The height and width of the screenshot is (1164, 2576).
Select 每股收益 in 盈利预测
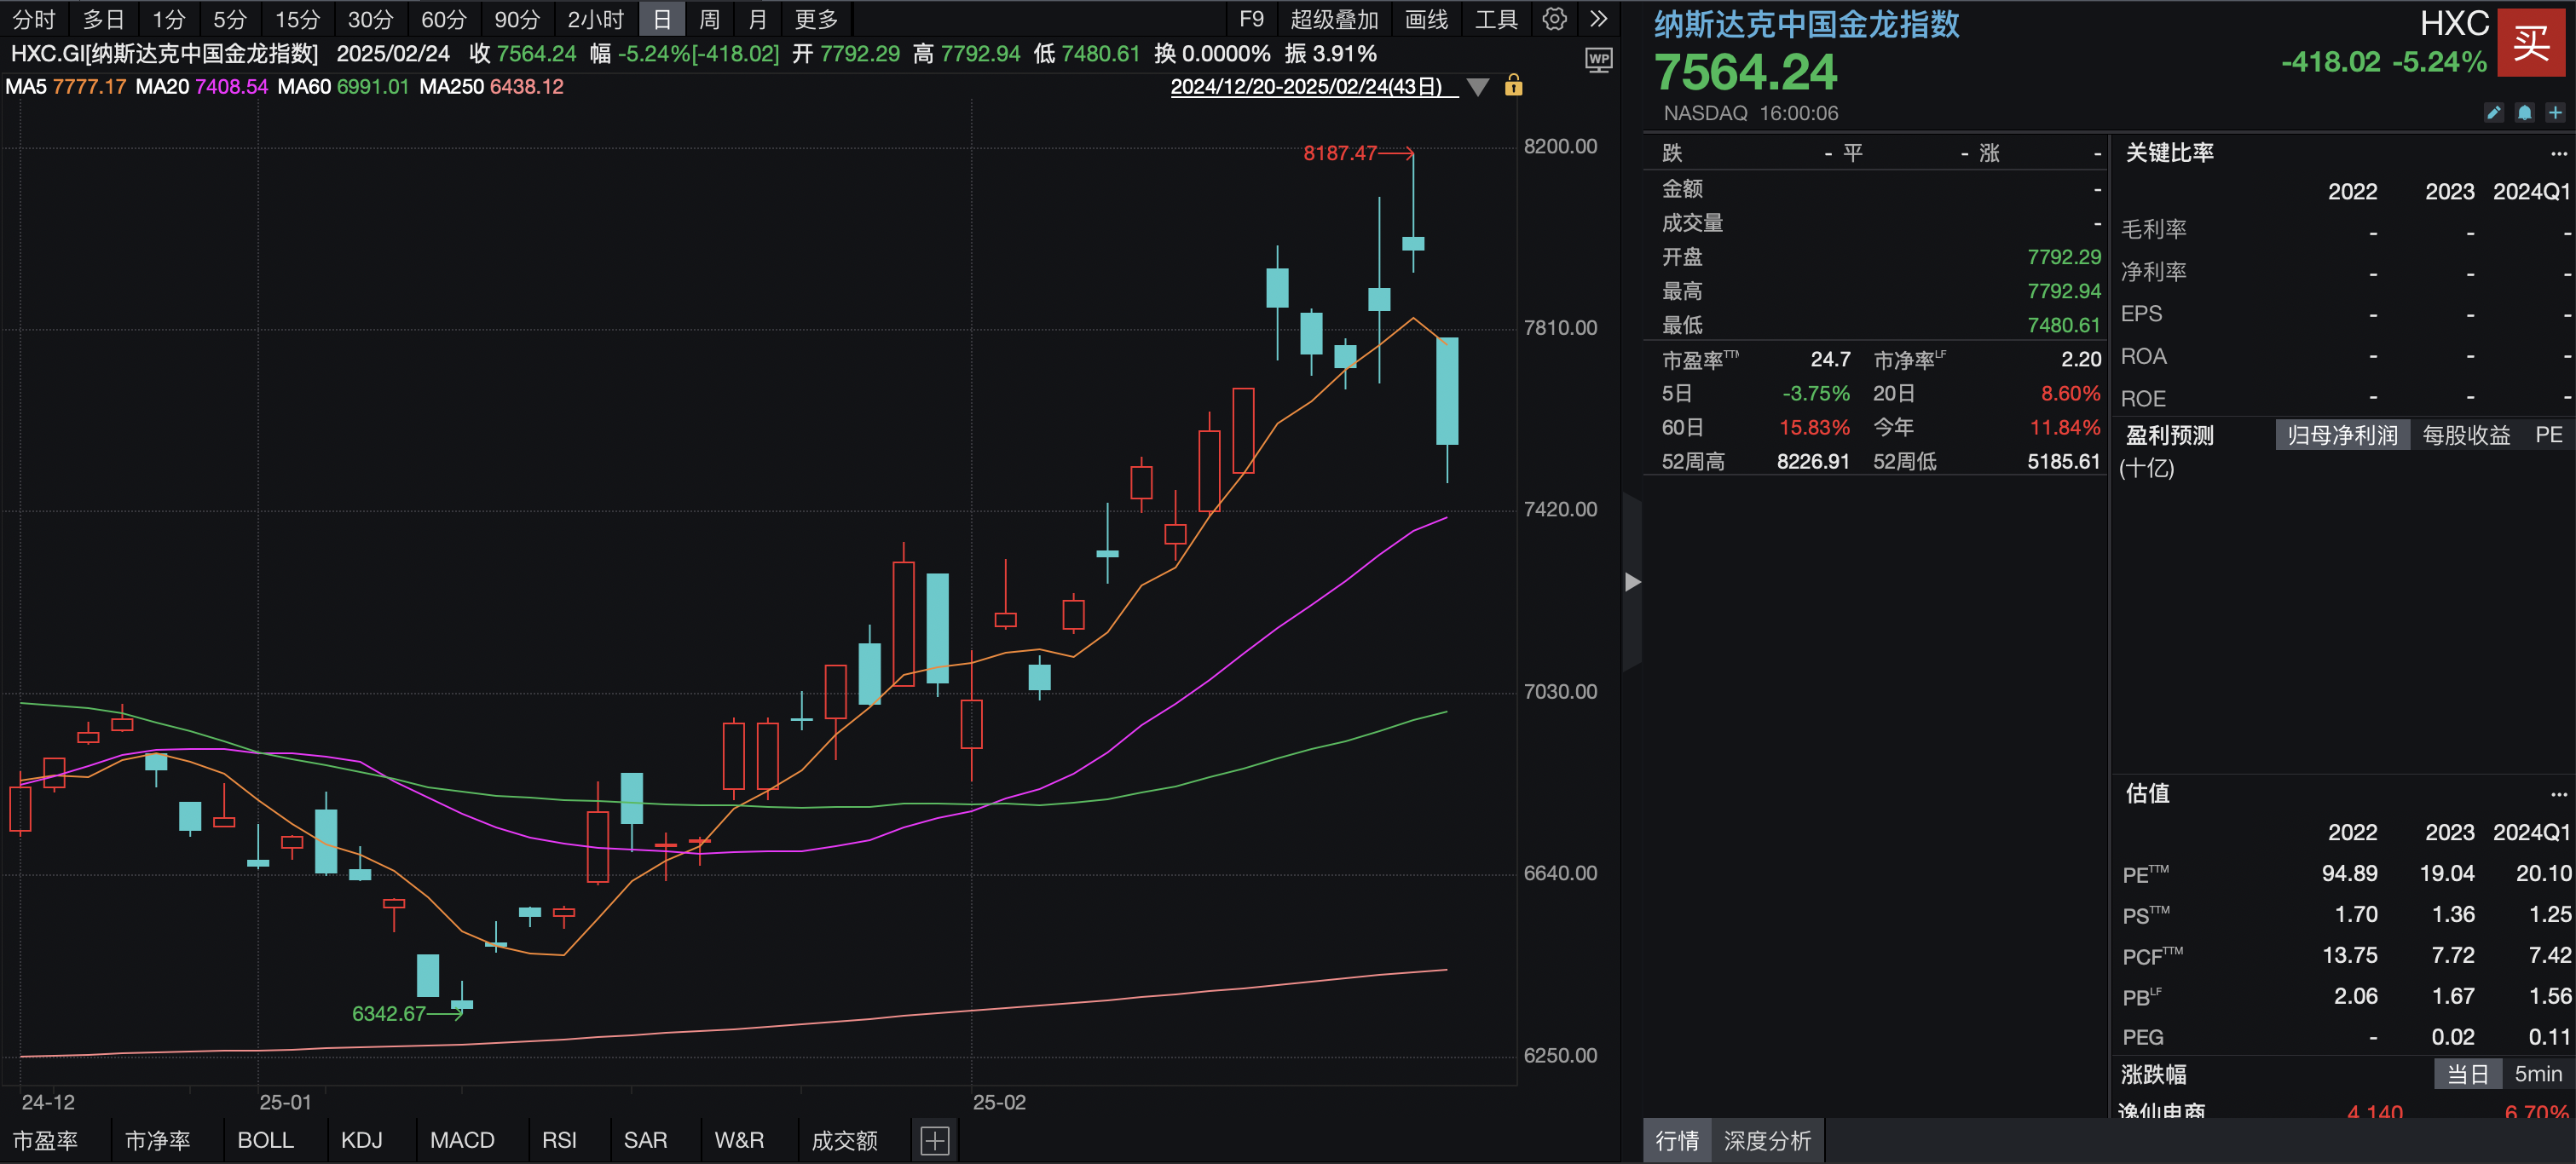2465,435
